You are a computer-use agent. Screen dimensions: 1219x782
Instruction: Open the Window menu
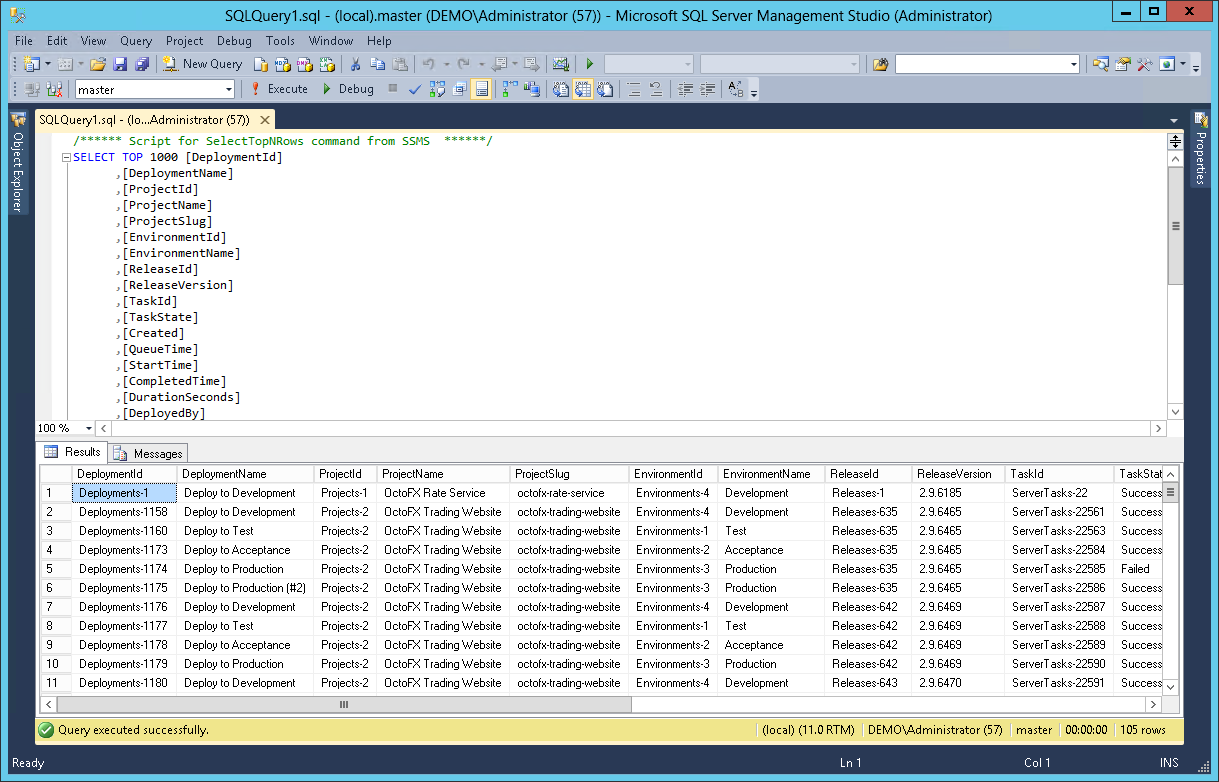(331, 41)
